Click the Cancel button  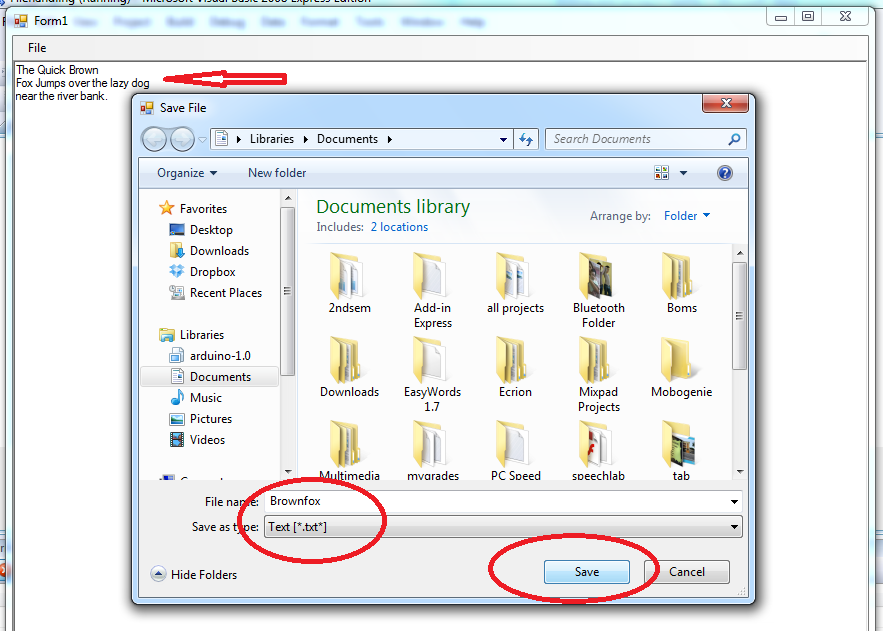point(687,572)
